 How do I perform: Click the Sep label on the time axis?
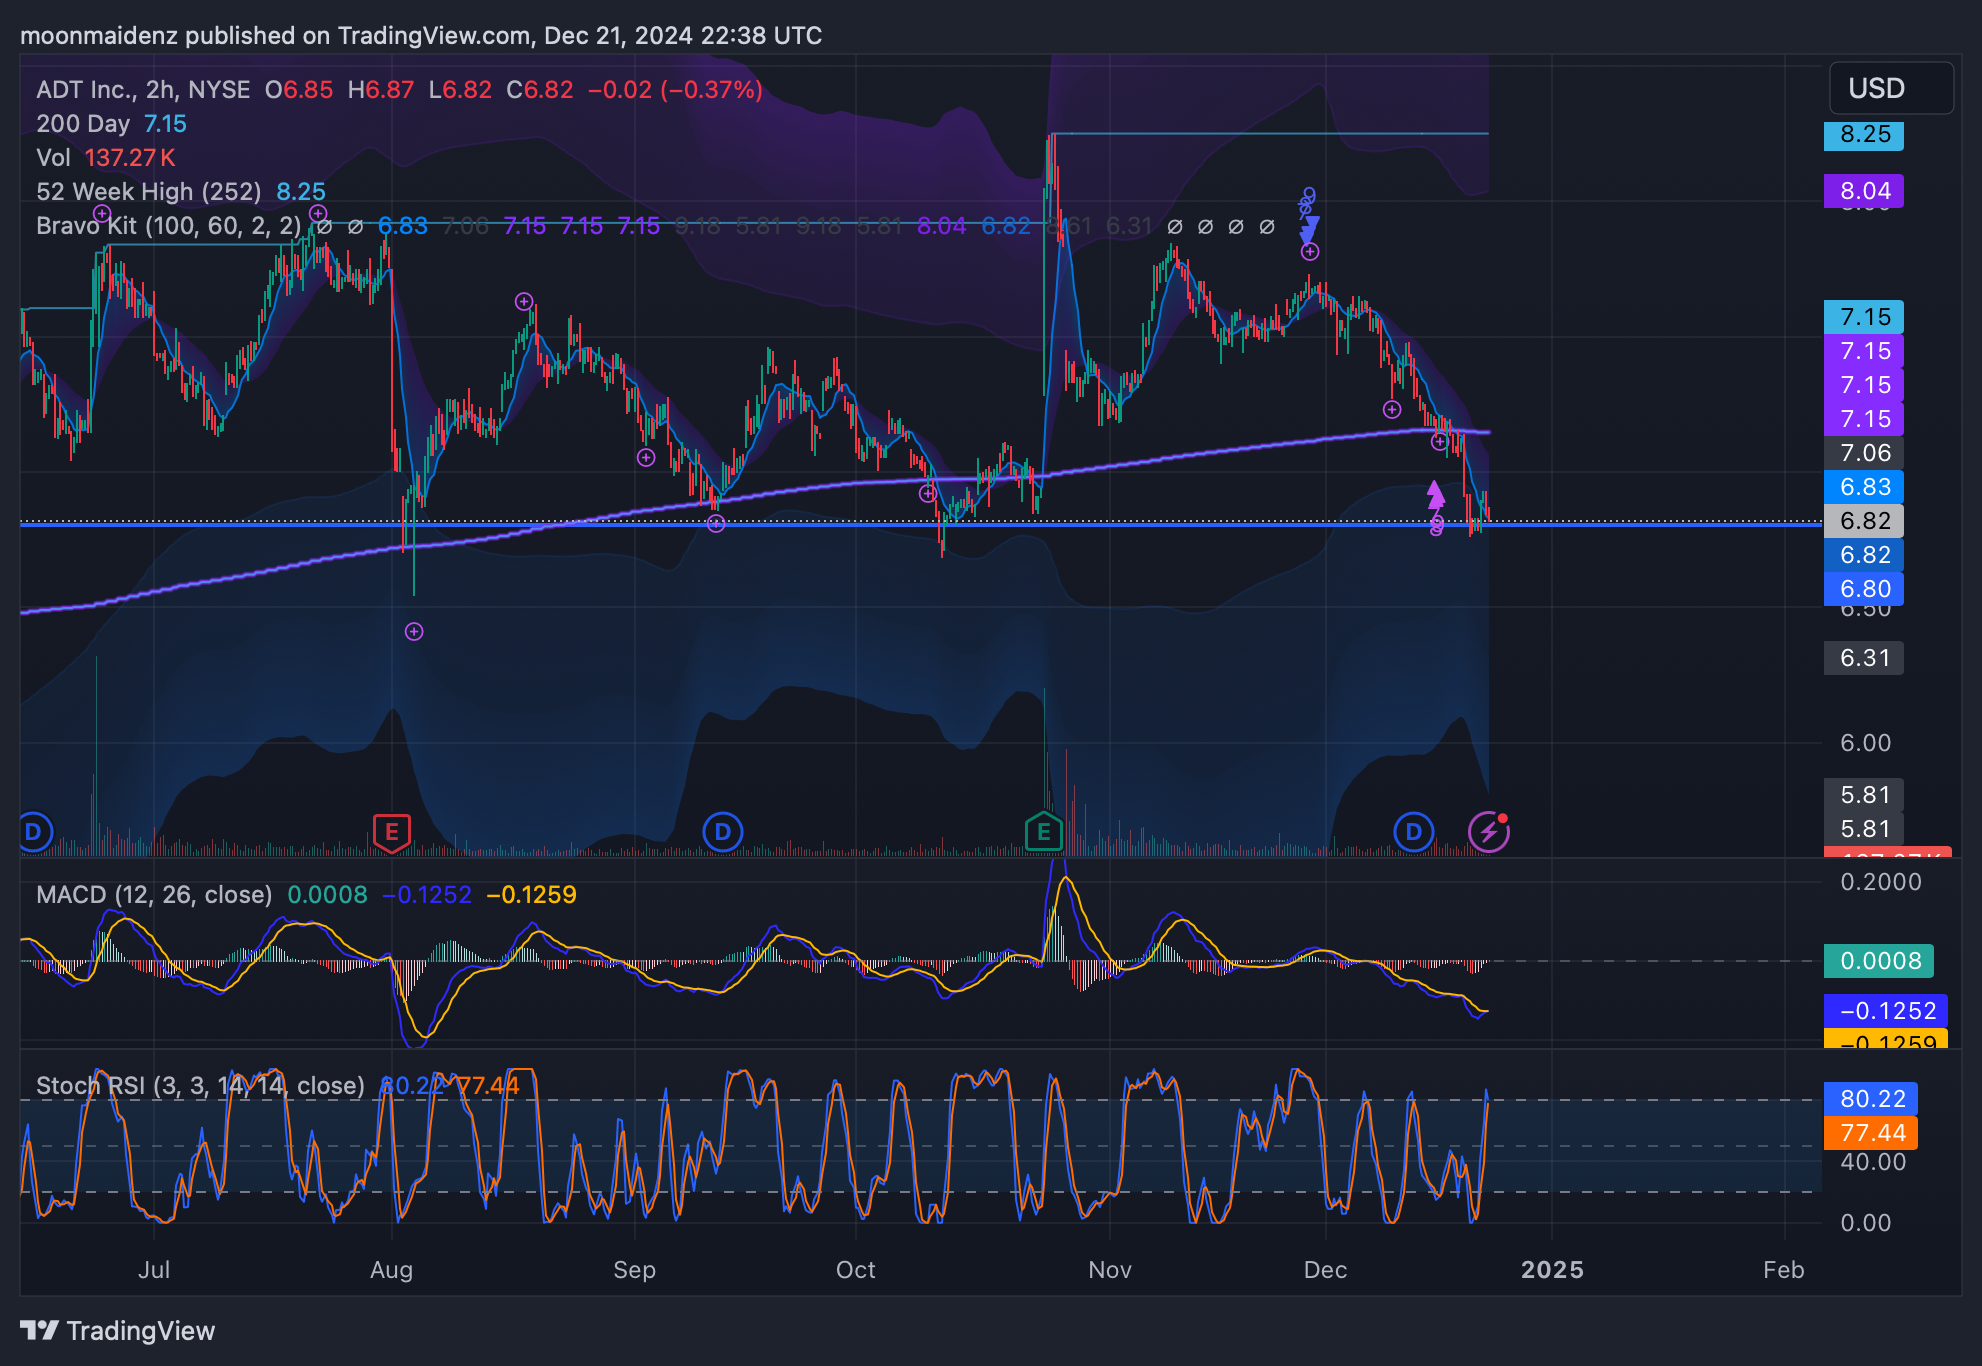(x=634, y=1270)
